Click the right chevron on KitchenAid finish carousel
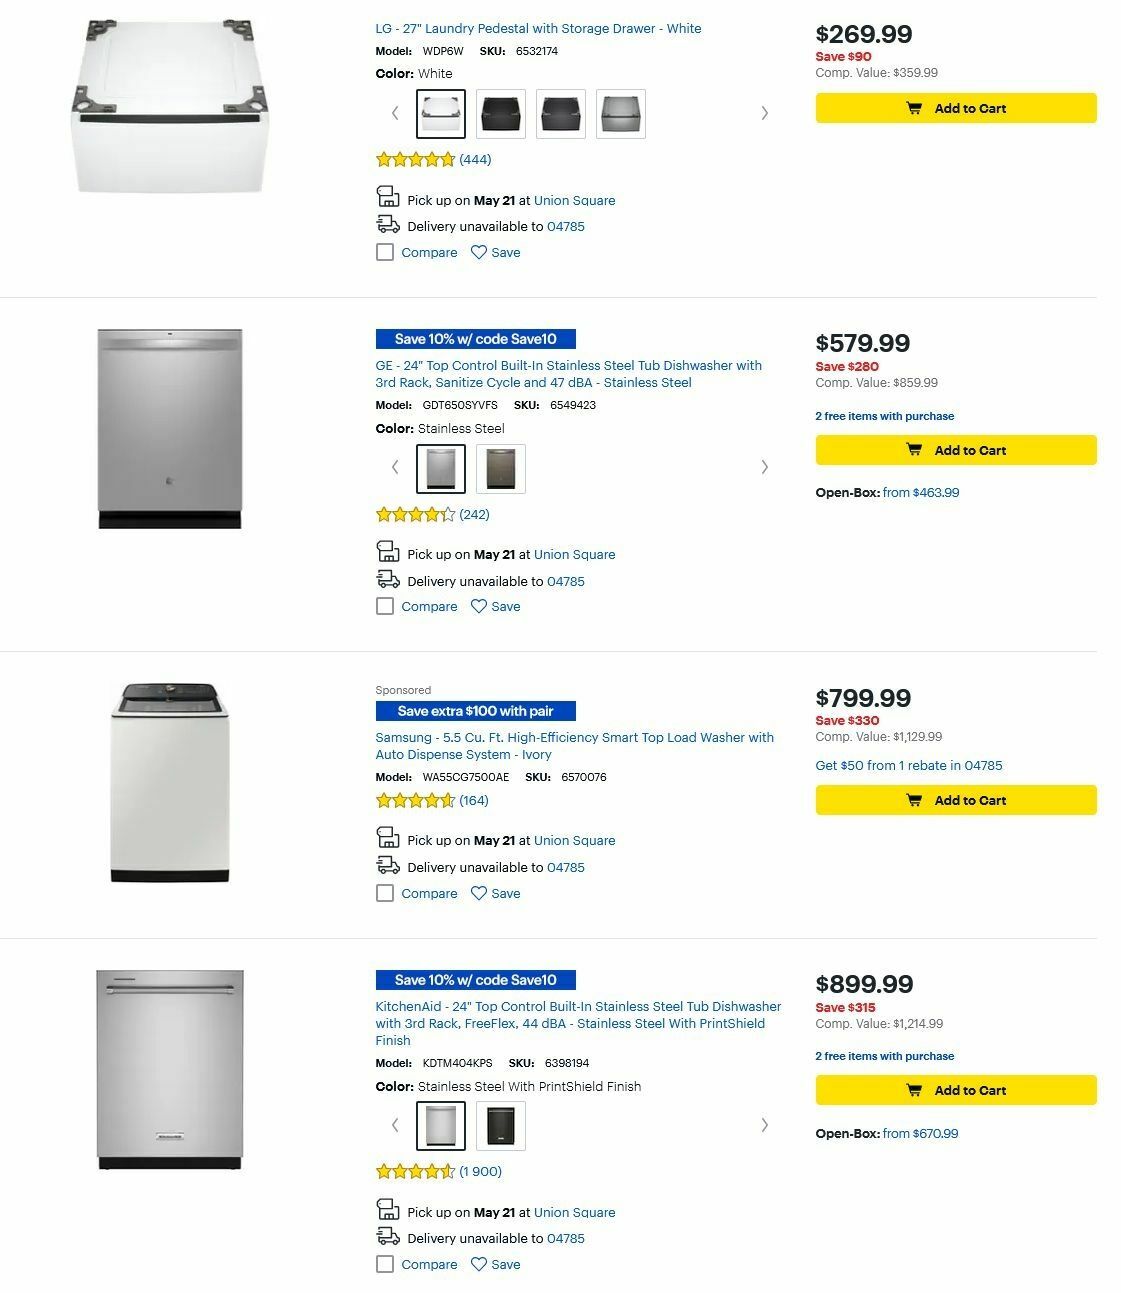This screenshot has height=1293, width=1121. (765, 1124)
